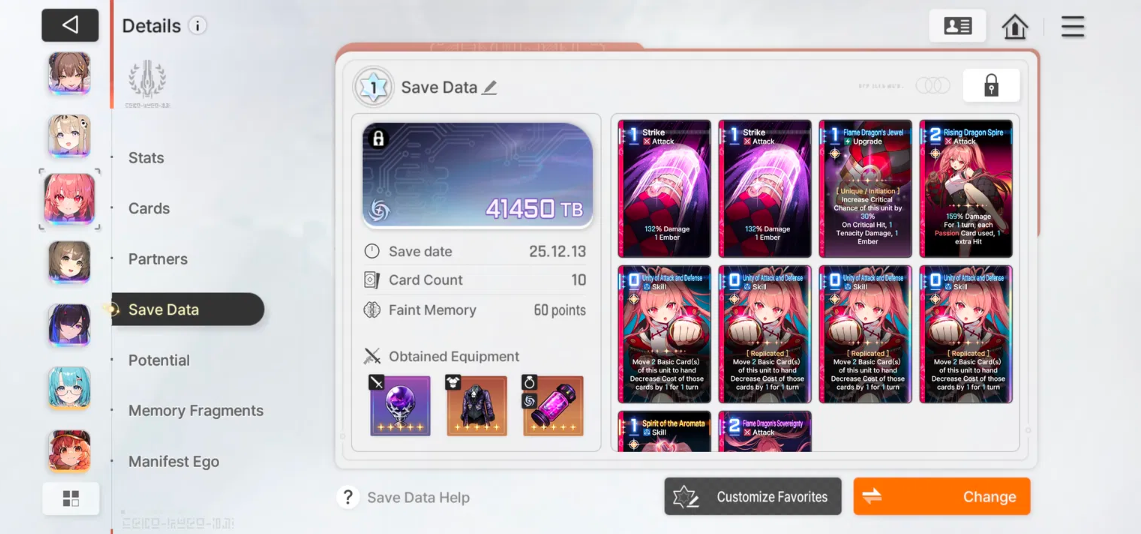Select the pink canister accessory equipment
Viewport: 1141px width, 534px height.
coord(553,405)
